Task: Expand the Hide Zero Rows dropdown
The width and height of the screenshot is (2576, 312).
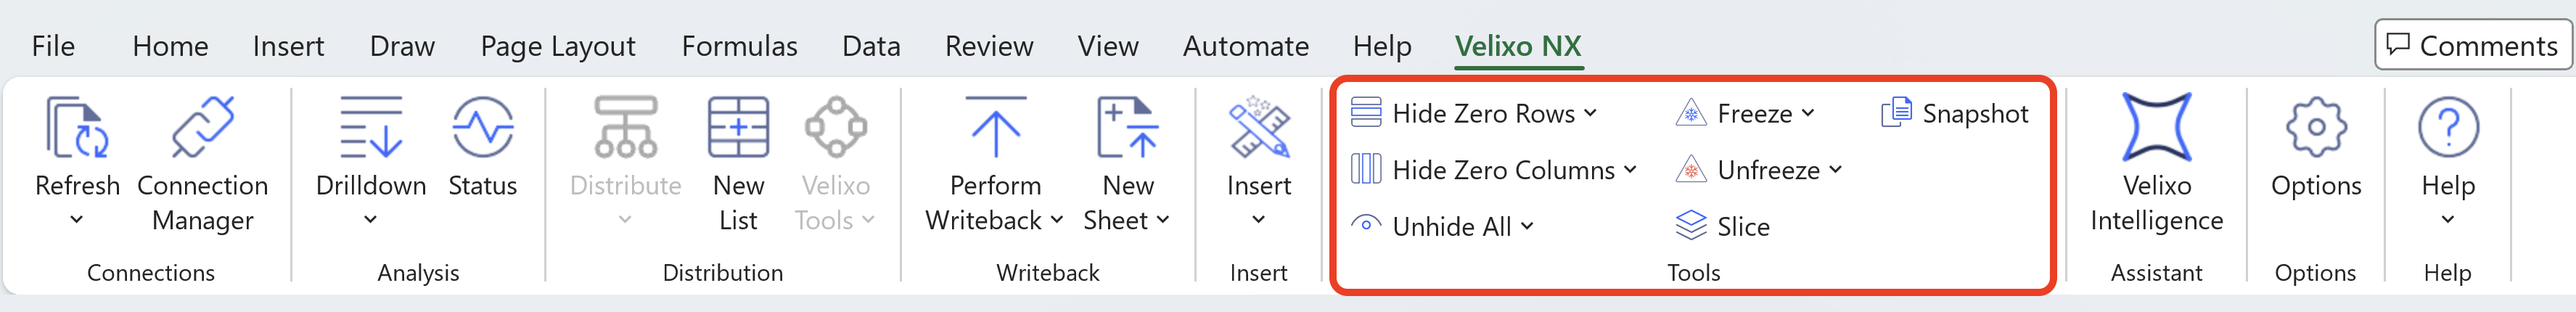Action: coord(1591,113)
